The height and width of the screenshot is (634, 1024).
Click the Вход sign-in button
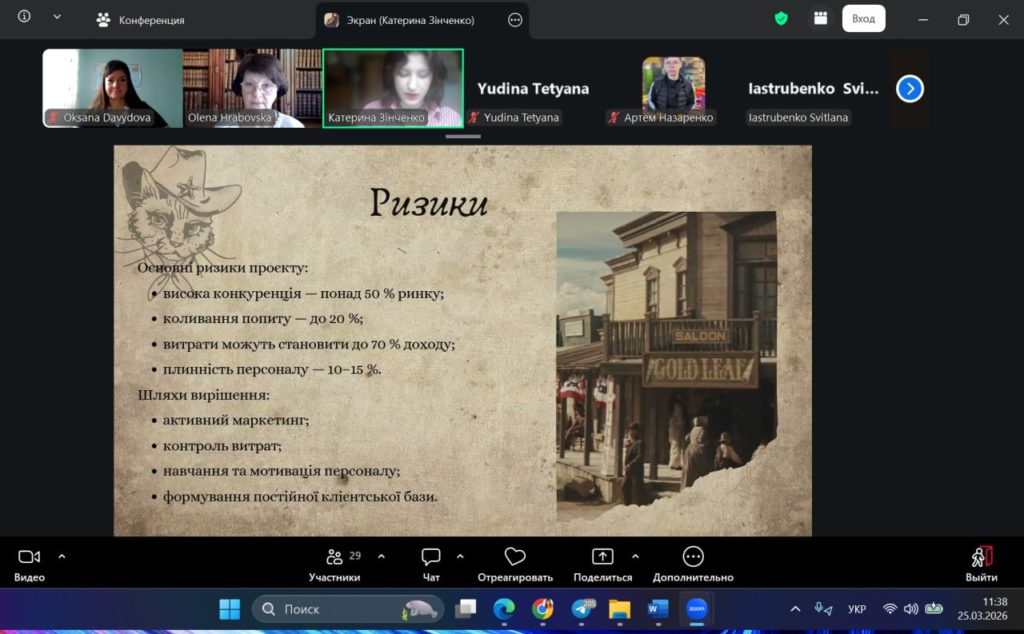(x=863, y=19)
